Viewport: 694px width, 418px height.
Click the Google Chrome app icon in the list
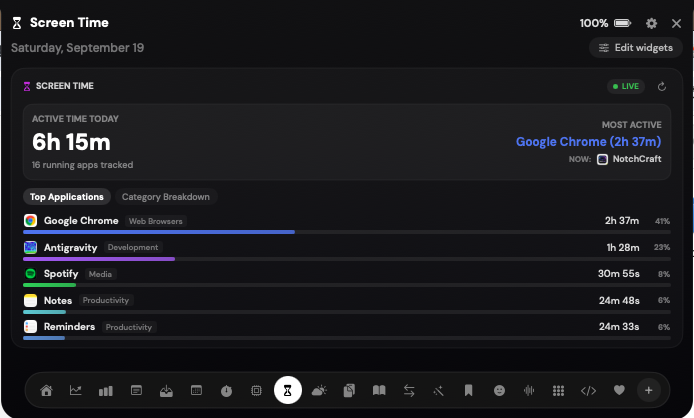[x=31, y=221]
